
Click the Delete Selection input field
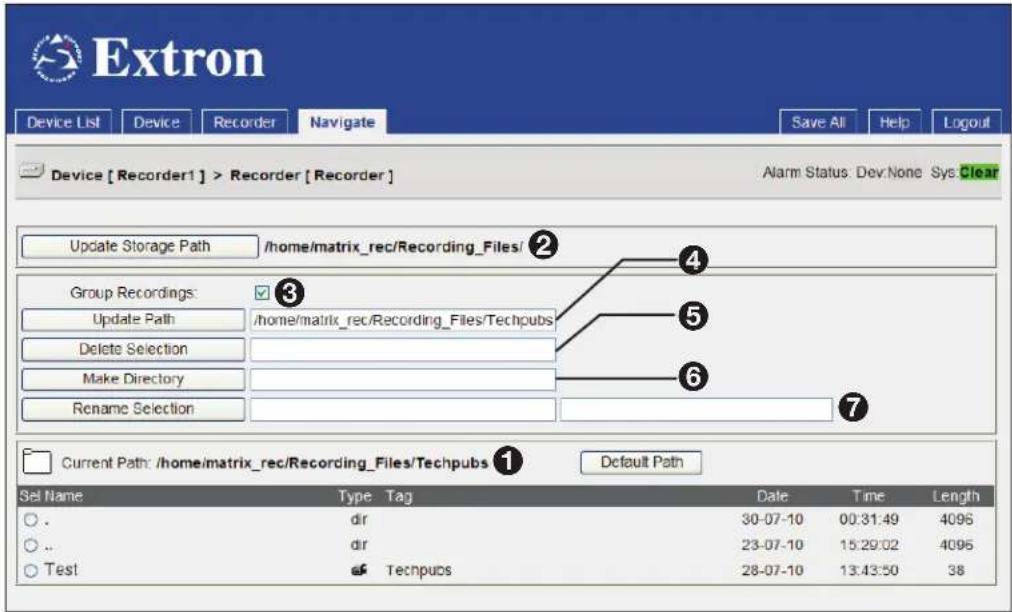pyautogui.click(x=403, y=349)
